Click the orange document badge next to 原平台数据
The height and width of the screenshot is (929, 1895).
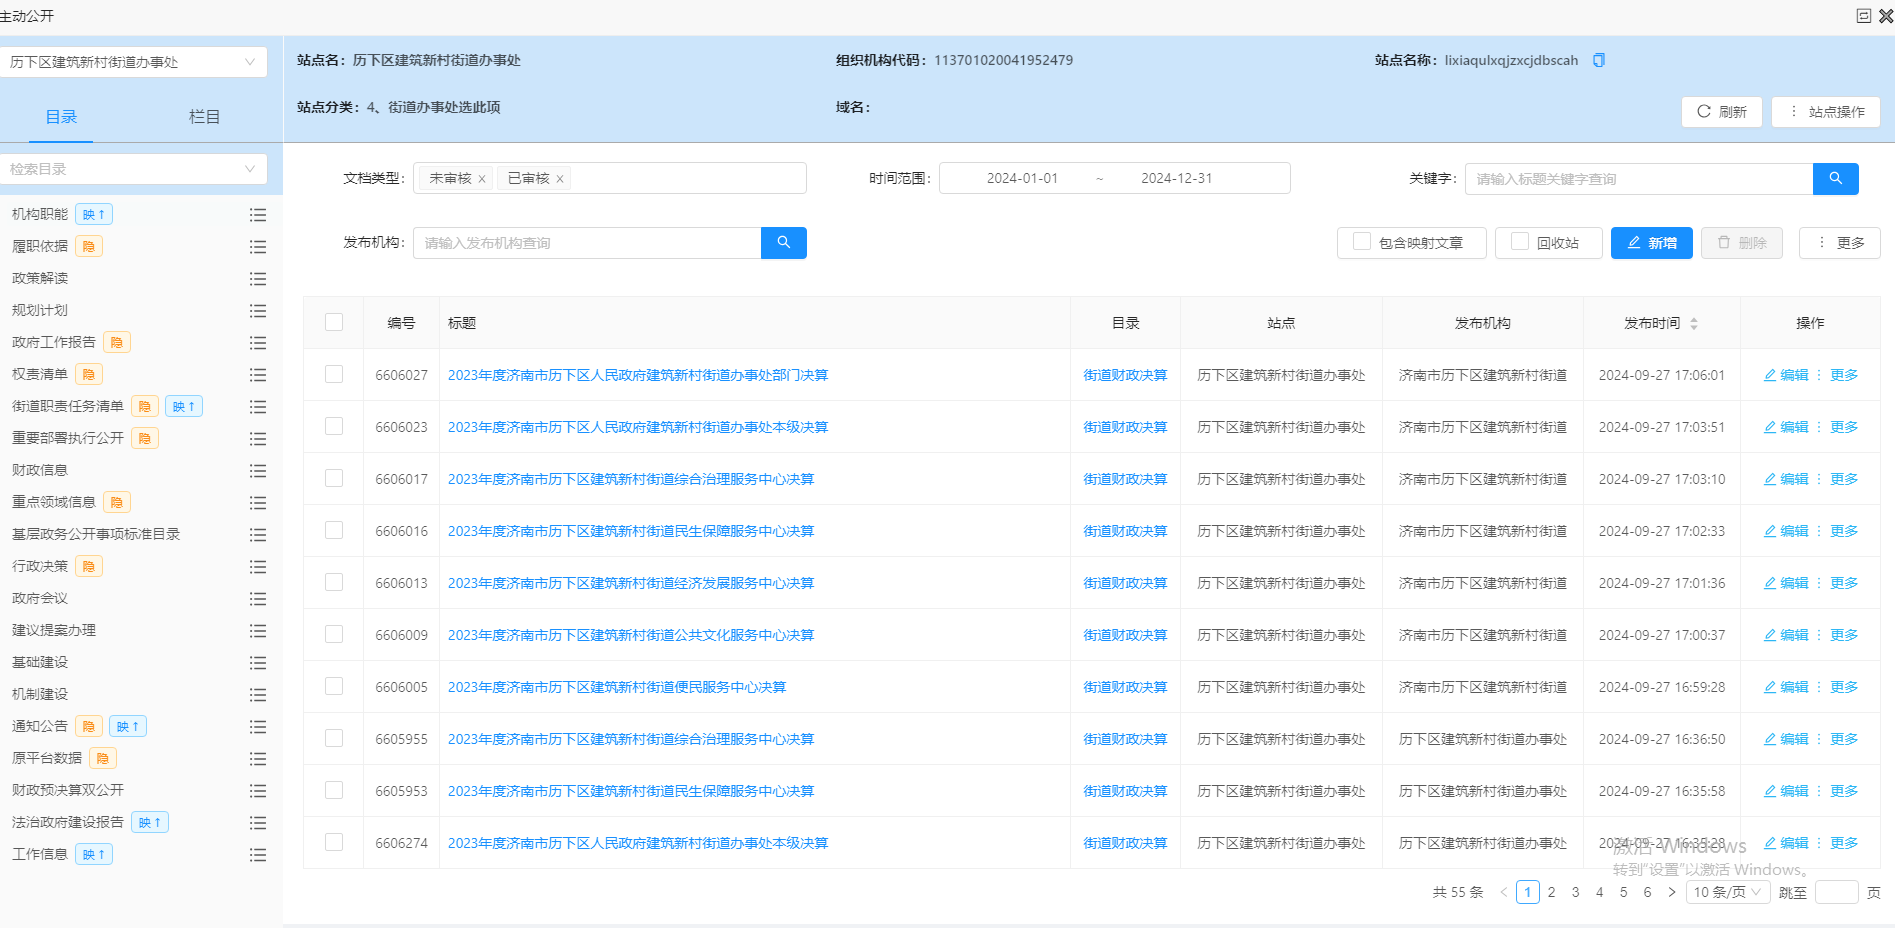tap(103, 758)
